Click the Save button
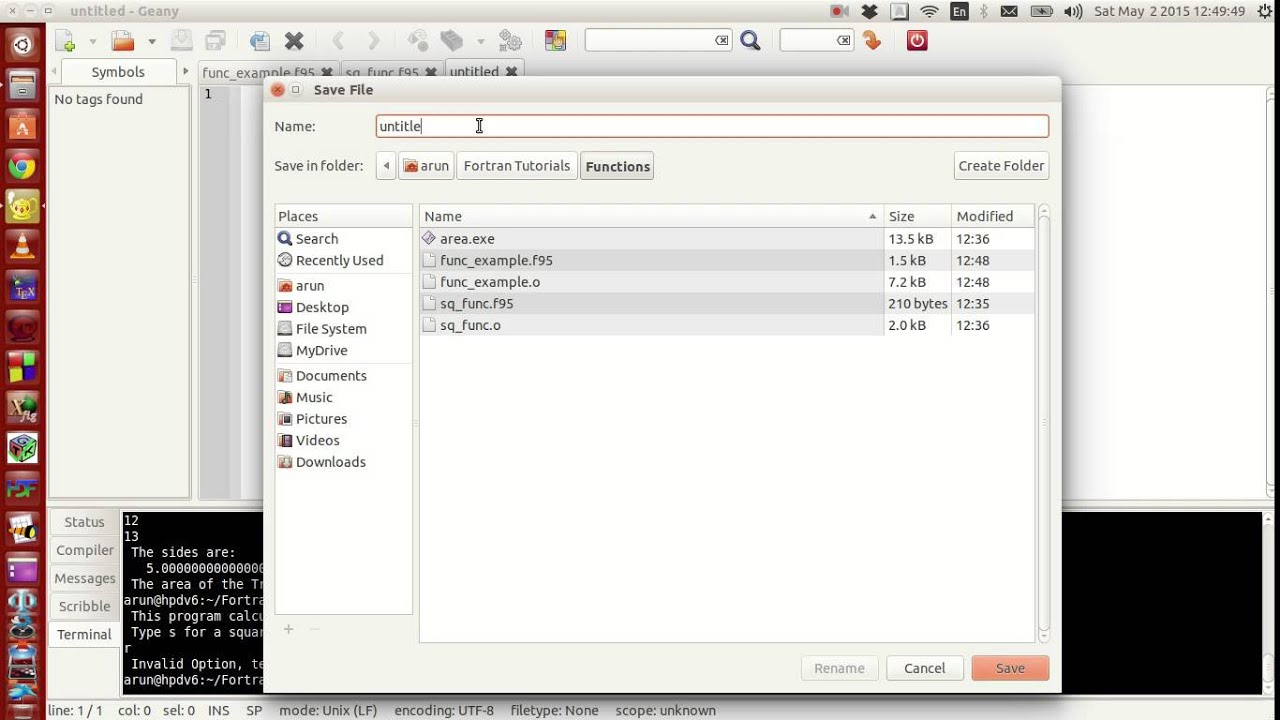 [1010, 668]
